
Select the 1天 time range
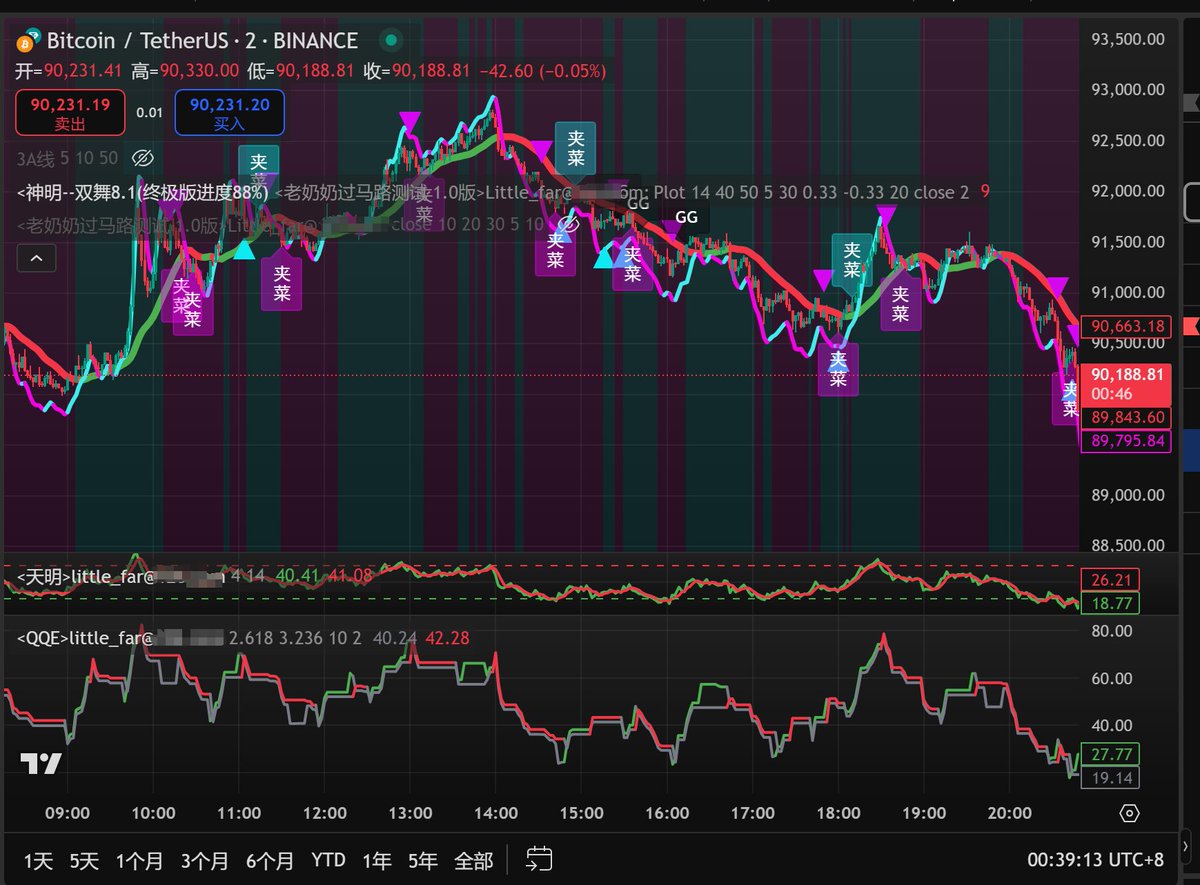coord(38,860)
